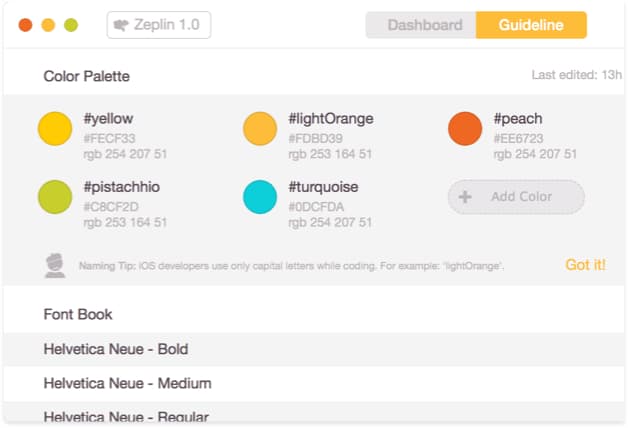Image resolution: width=628 pixels, height=428 pixels.
Task: Click the Add Color button
Action: coord(516,197)
